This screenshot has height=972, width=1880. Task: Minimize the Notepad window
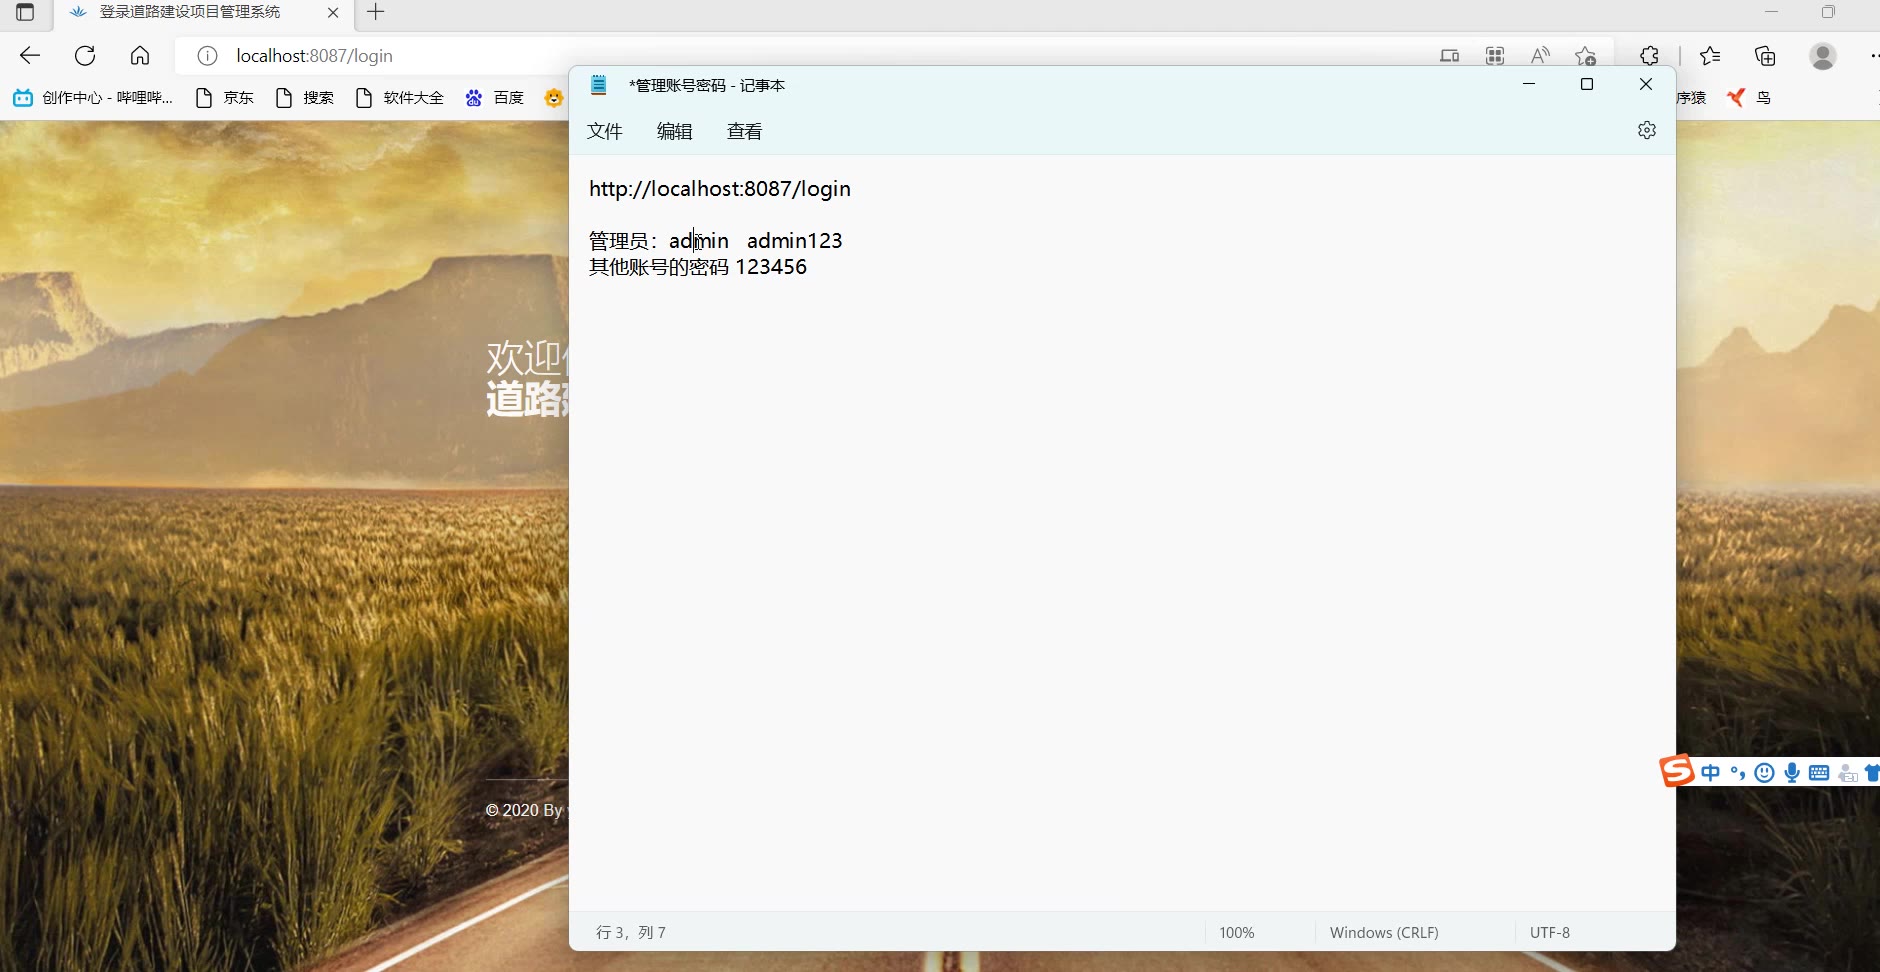tap(1529, 84)
